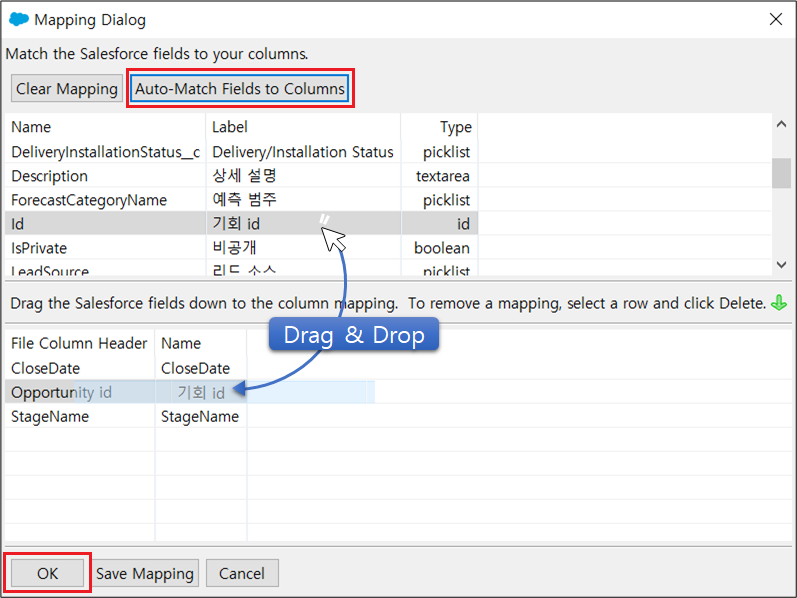Select the ForecastCategoryName field
Viewport: 797px width, 598px height.
coord(89,200)
